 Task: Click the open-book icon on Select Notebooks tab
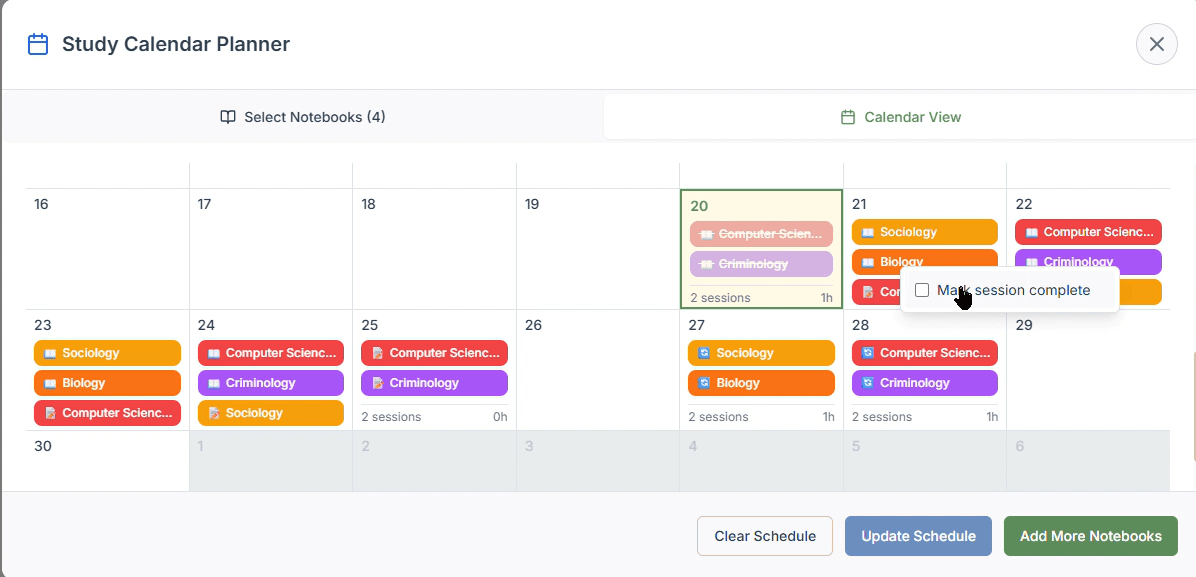(229, 116)
